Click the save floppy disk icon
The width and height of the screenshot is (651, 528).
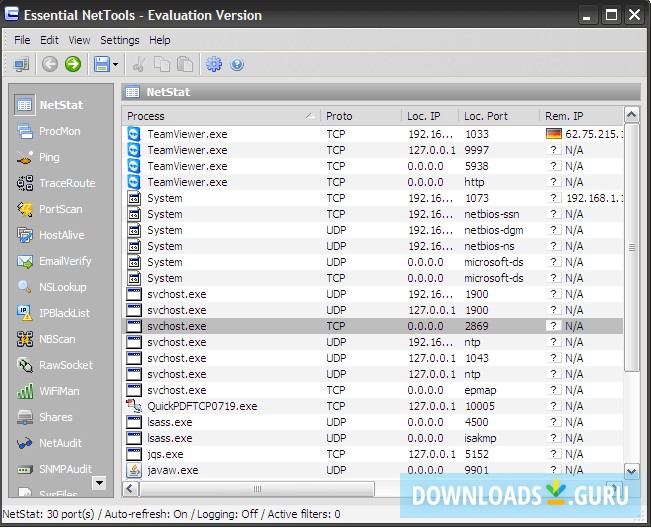pos(102,64)
